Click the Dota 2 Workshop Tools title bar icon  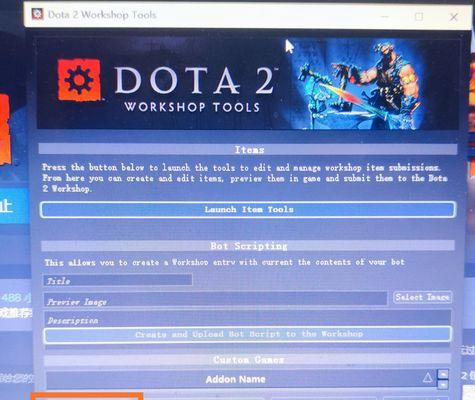click(37, 14)
